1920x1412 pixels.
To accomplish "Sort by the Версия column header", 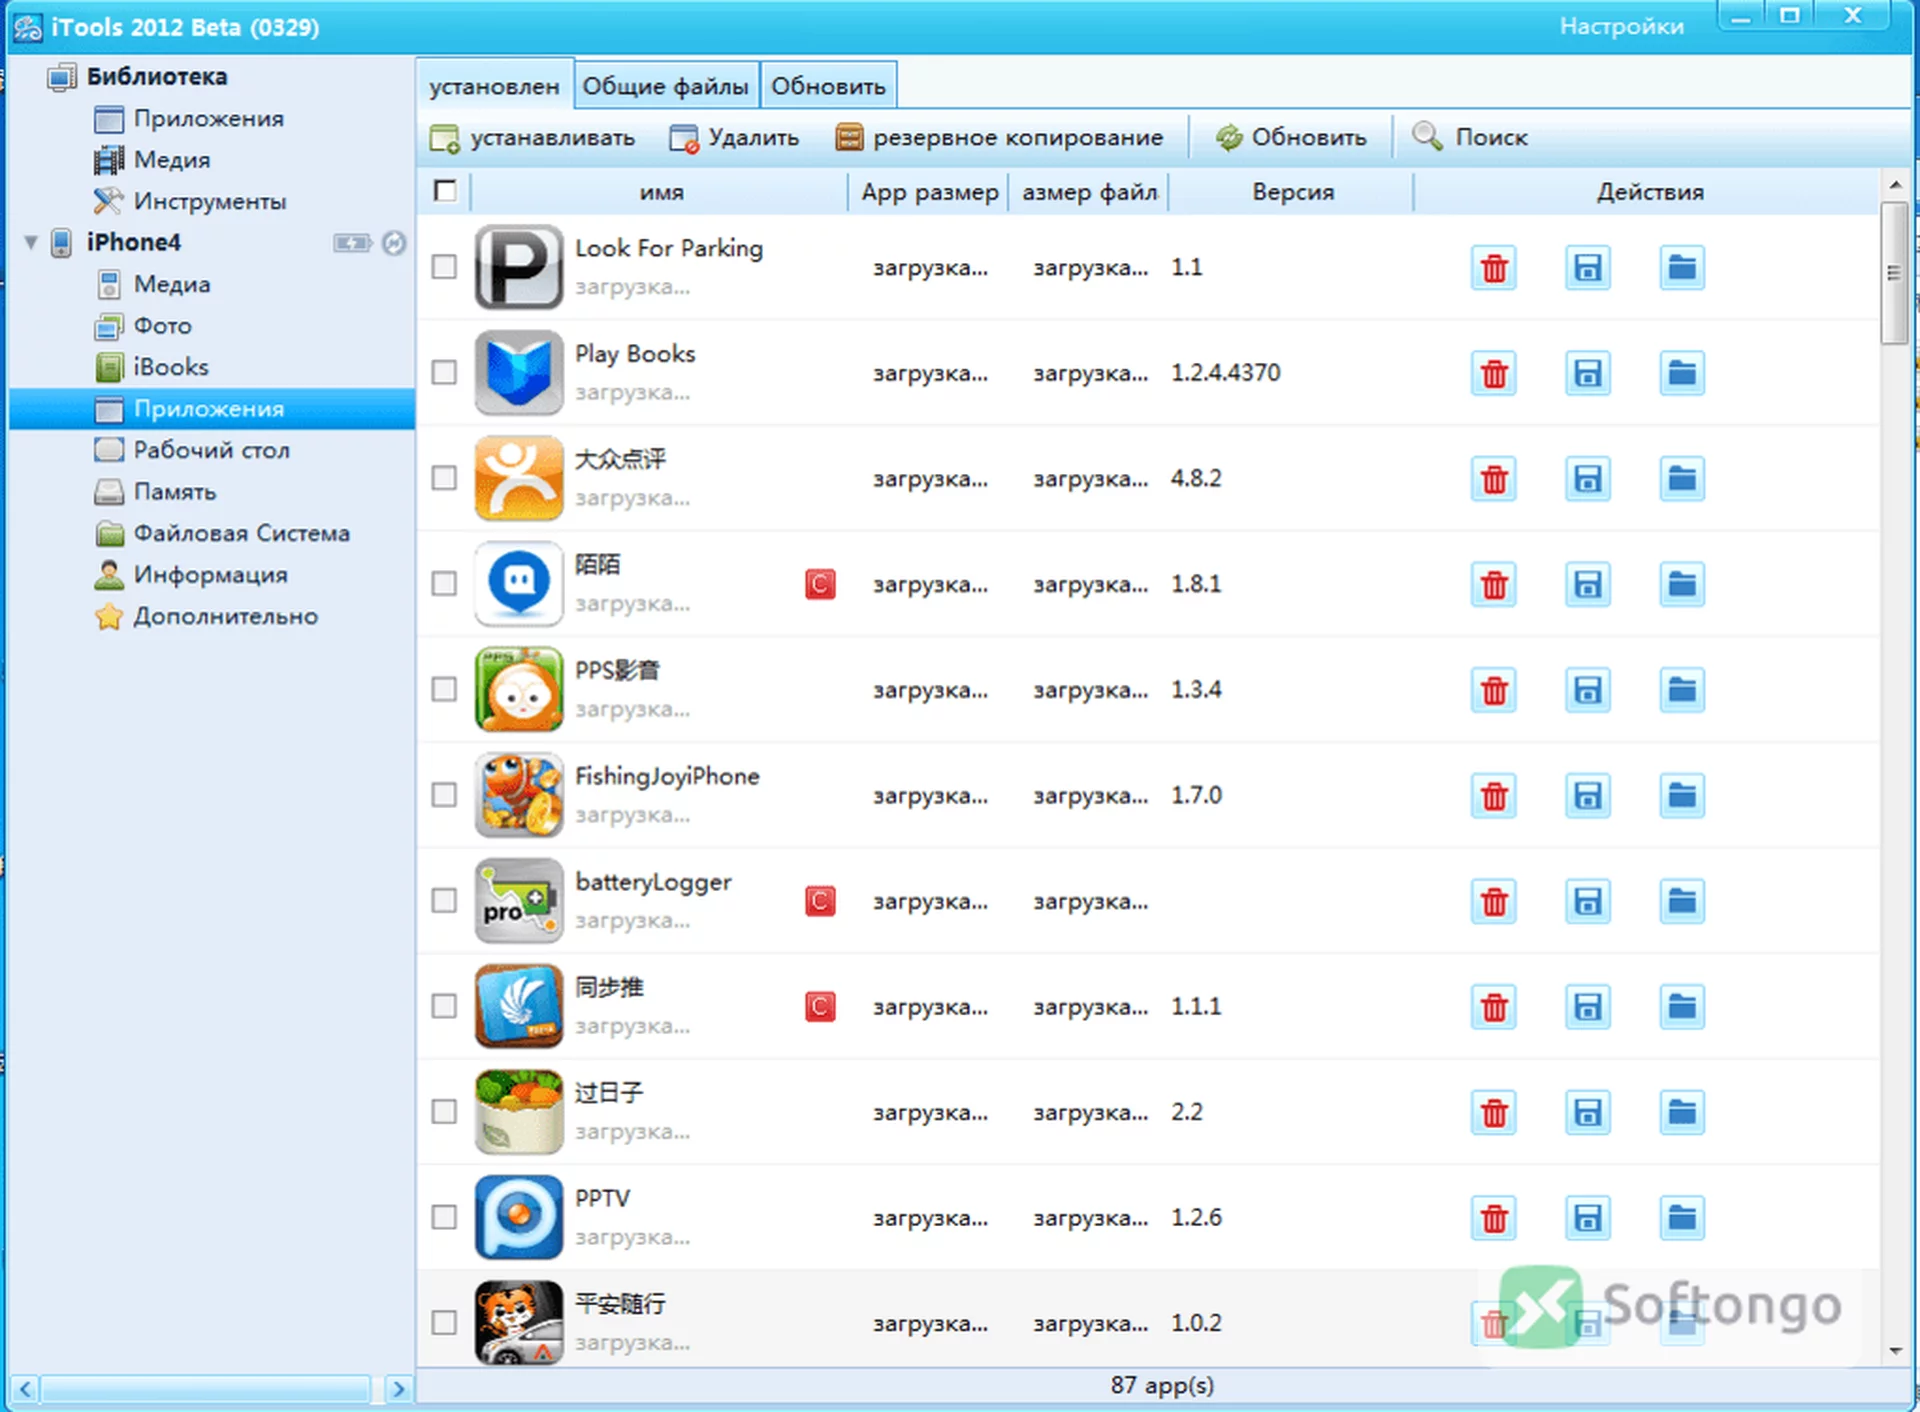I will [1292, 192].
